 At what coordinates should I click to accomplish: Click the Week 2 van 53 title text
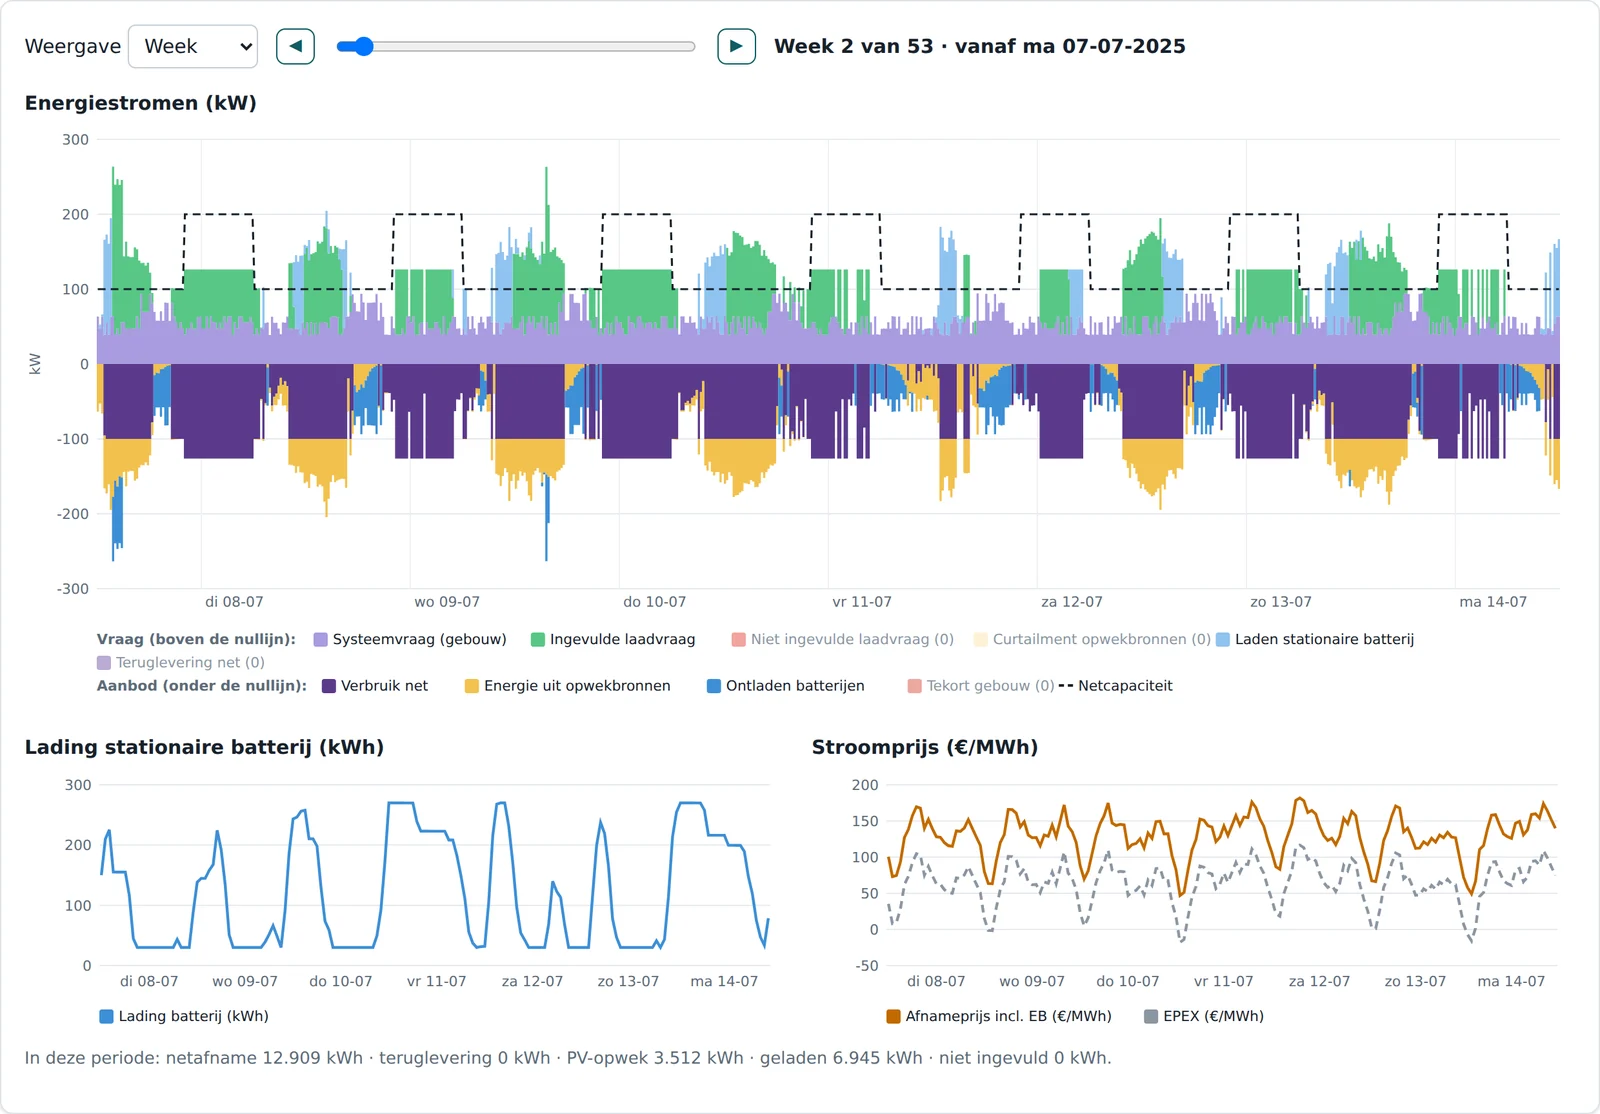coord(980,46)
